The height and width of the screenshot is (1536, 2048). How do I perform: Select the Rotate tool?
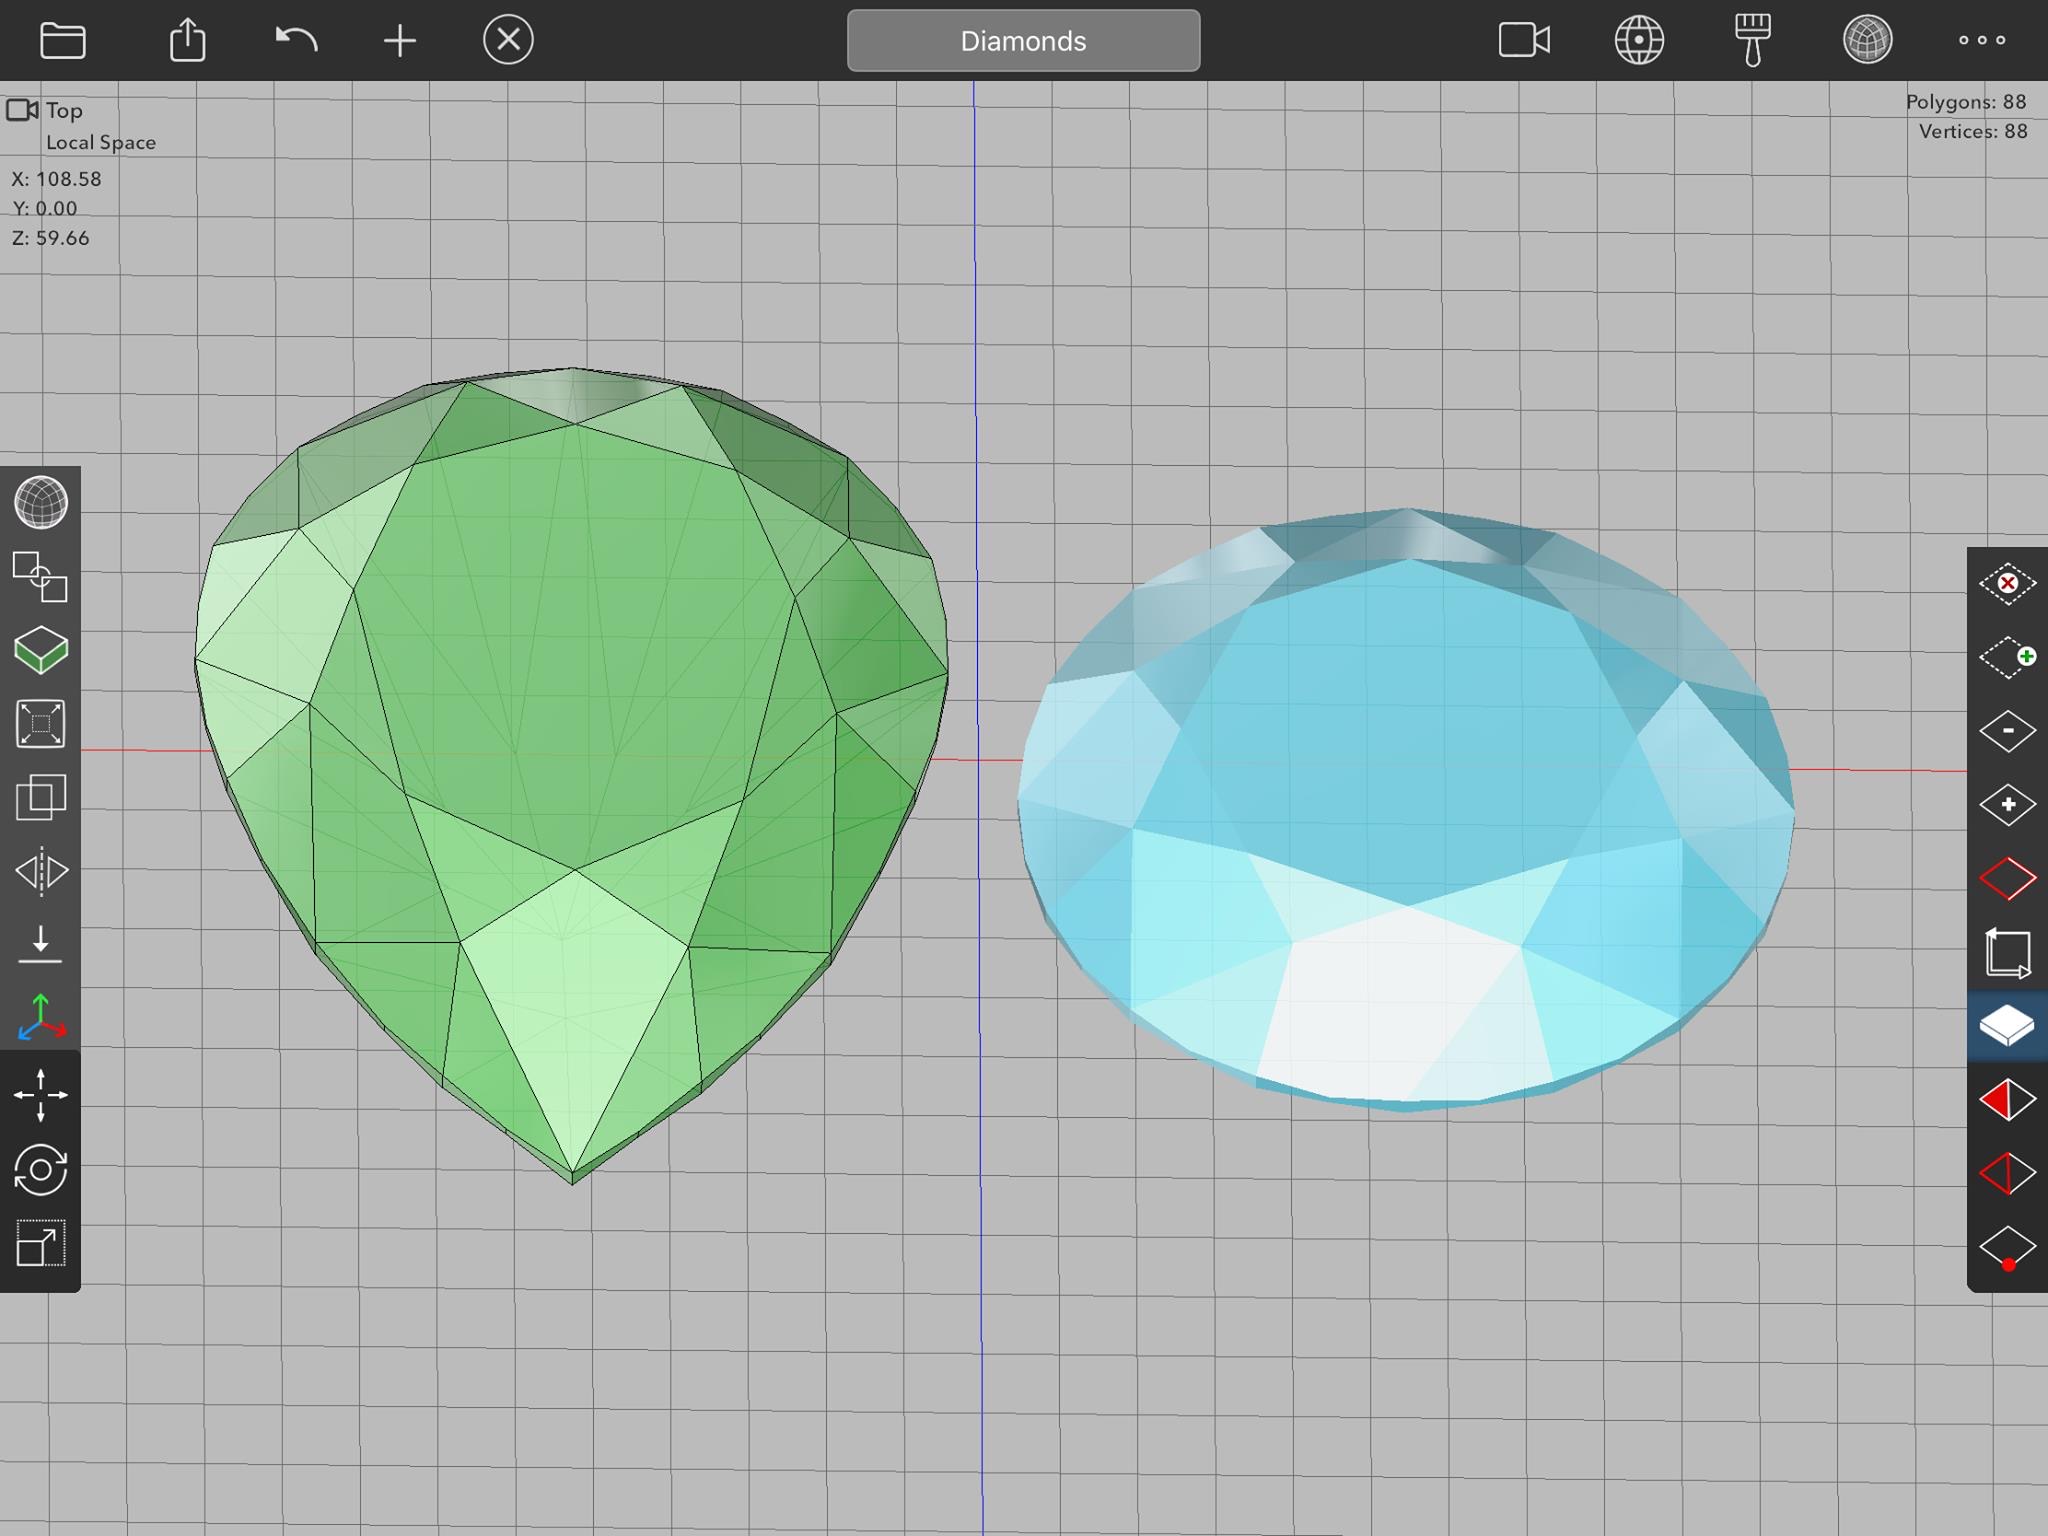click(41, 1169)
